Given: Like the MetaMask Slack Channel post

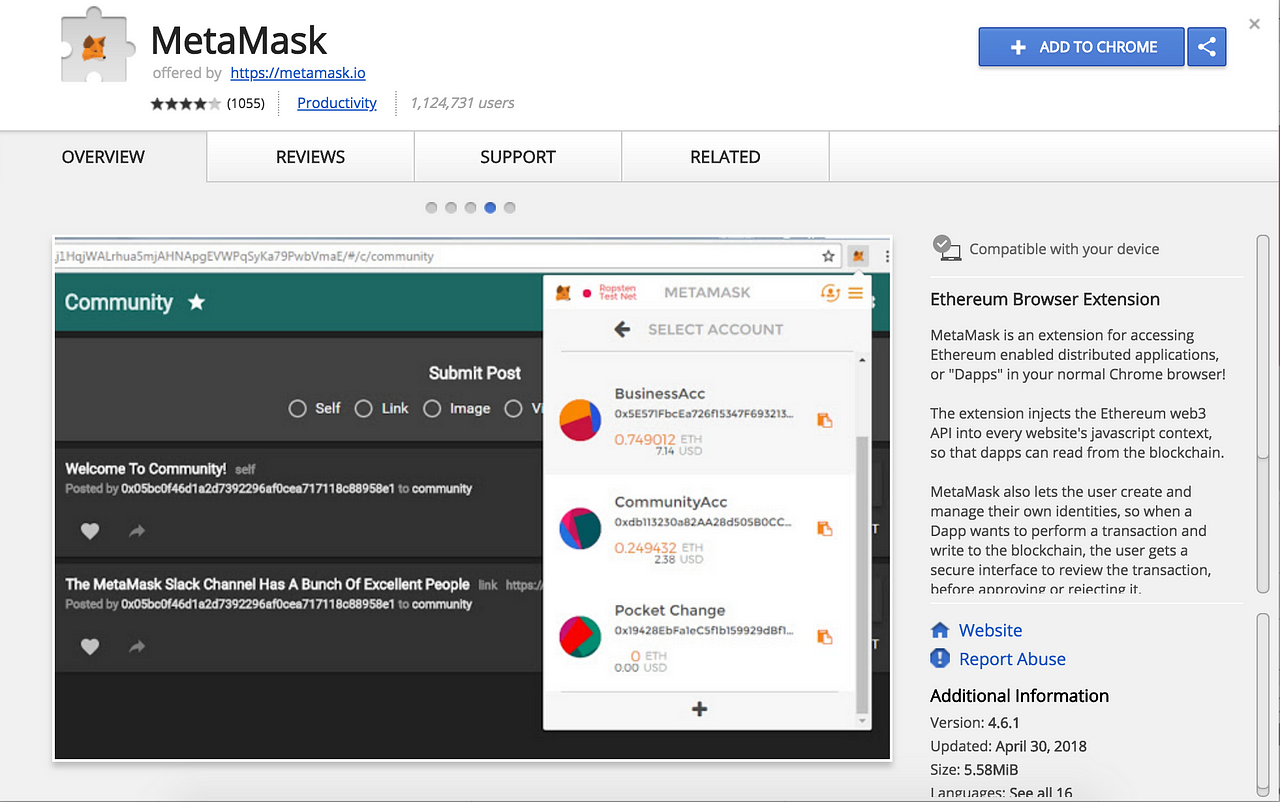Looking at the screenshot, I should pos(90,647).
